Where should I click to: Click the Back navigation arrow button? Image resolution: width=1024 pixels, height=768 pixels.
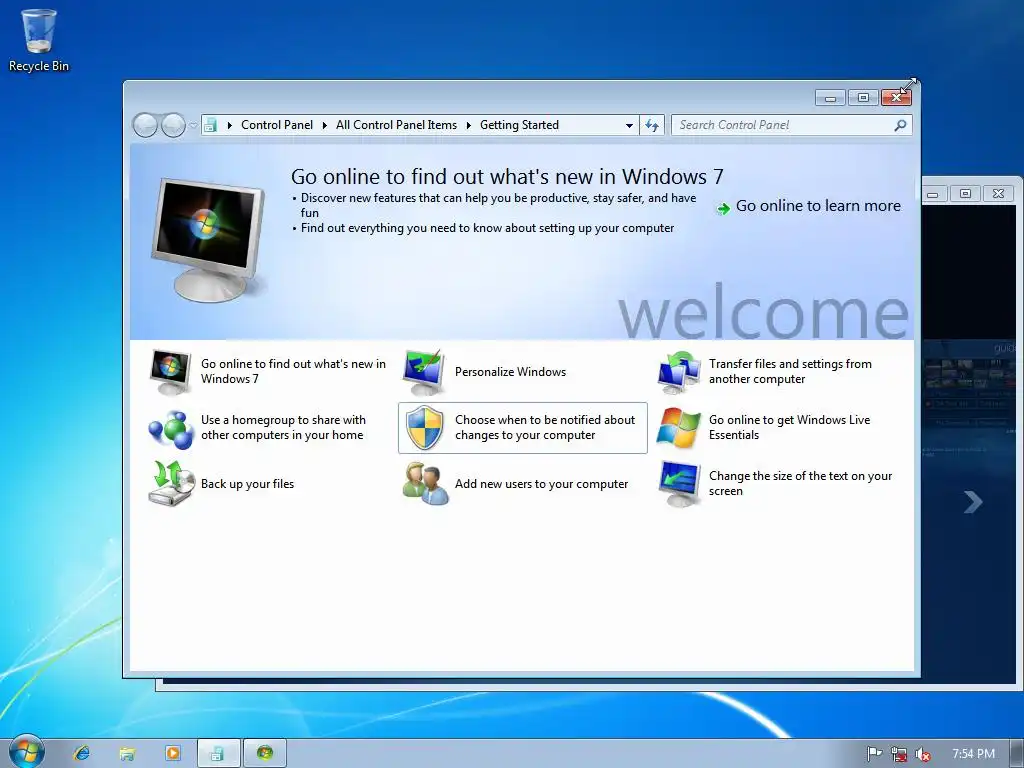[145, 125]
